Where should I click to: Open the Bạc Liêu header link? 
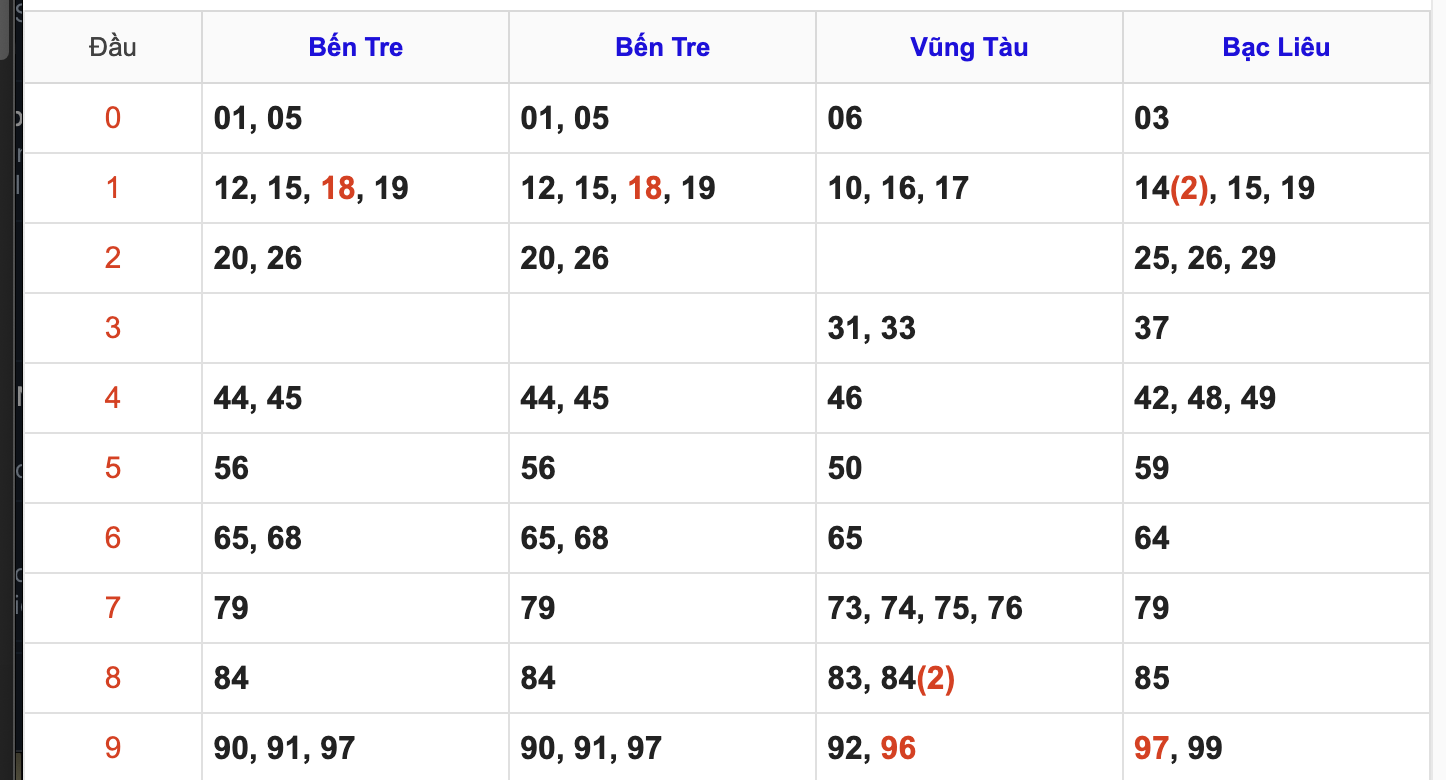click(x=1275, y=47)
